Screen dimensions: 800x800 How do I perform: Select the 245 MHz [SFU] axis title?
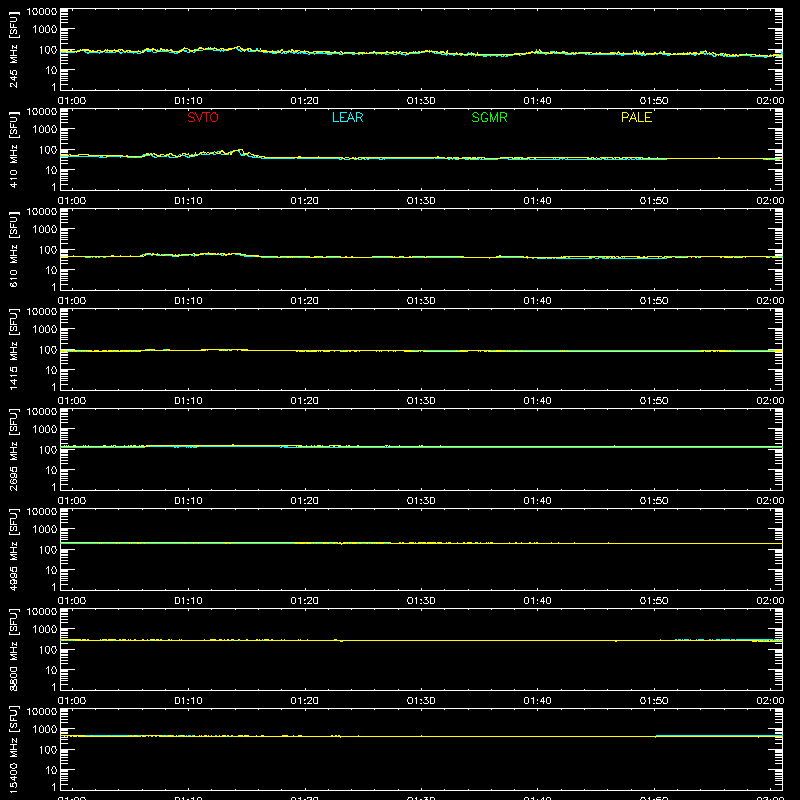[x=13, y=49]
